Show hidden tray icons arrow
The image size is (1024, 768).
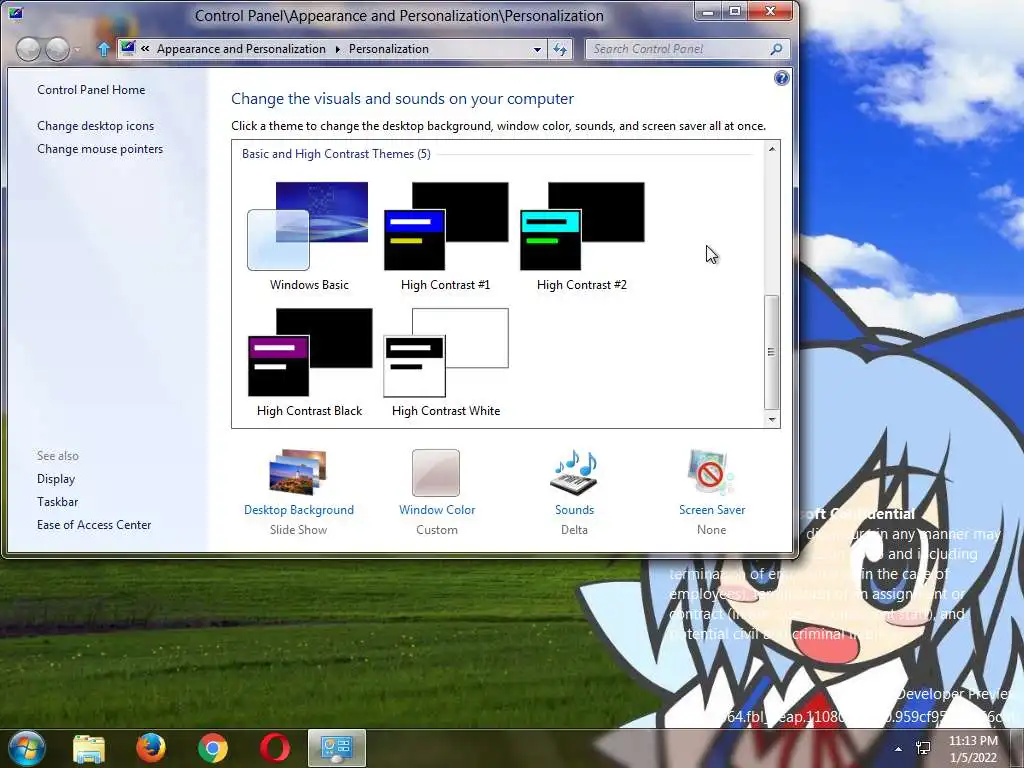(899, 749)
